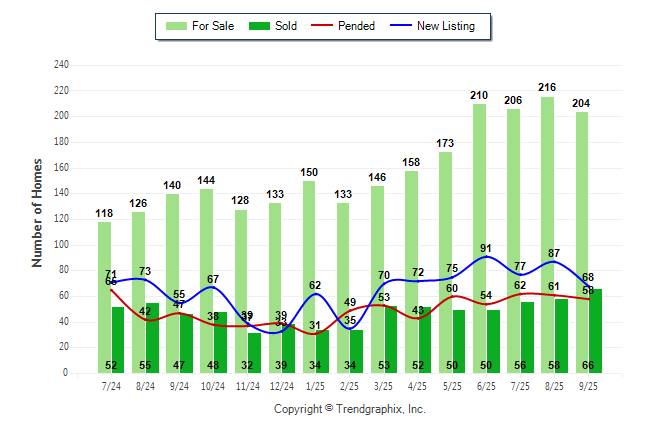Select the 240 y-axis tick label
646x434 pixels.
pos(61,65)
